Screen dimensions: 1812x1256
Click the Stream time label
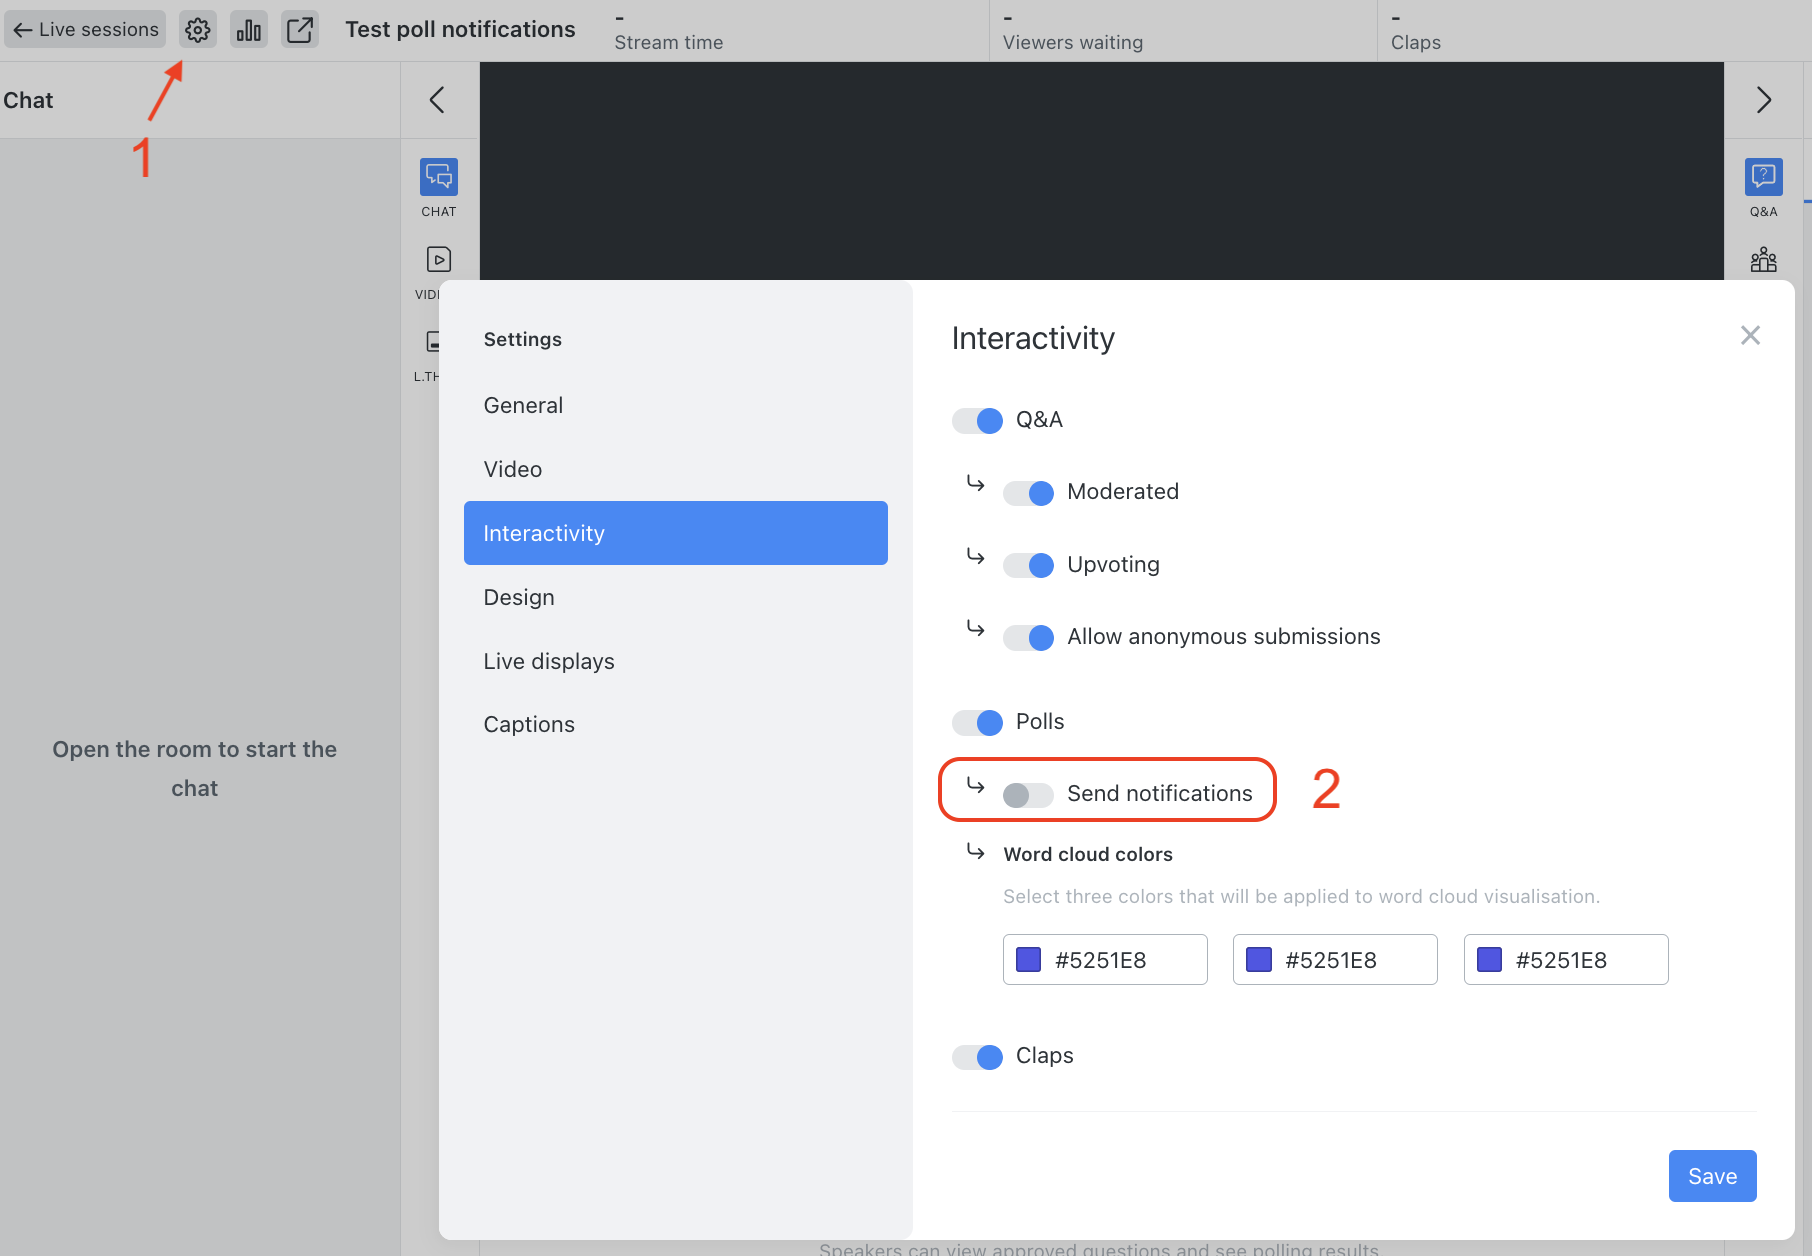[x=669, y=42]
